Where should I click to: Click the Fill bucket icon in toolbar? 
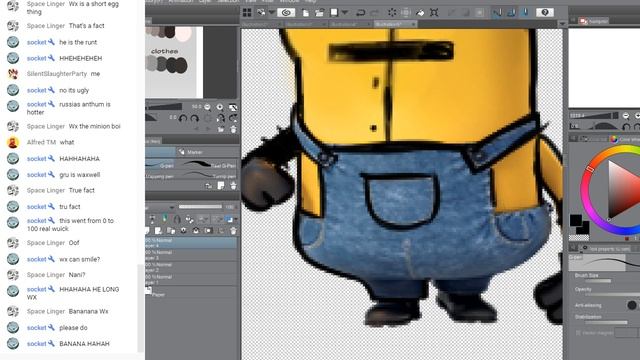click(x=420, y=13)
